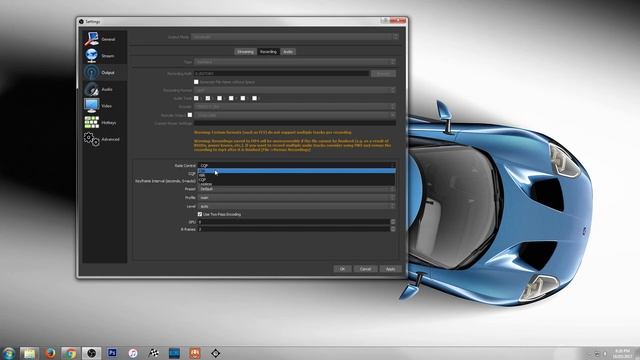
Task: Switch to the Streaming tab
Action: point(245,52)
